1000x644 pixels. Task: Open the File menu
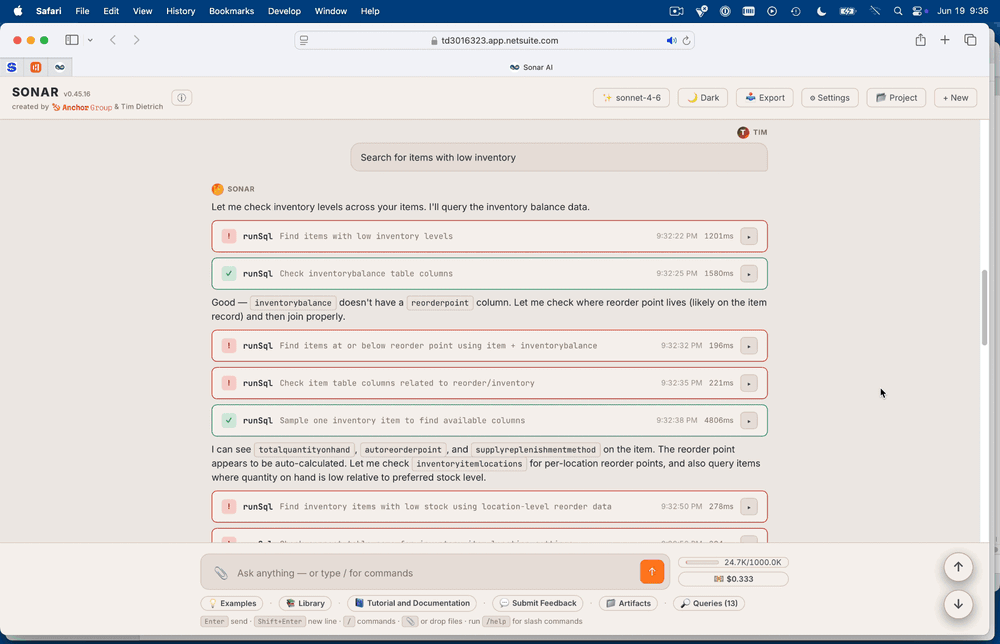(82, 11)
